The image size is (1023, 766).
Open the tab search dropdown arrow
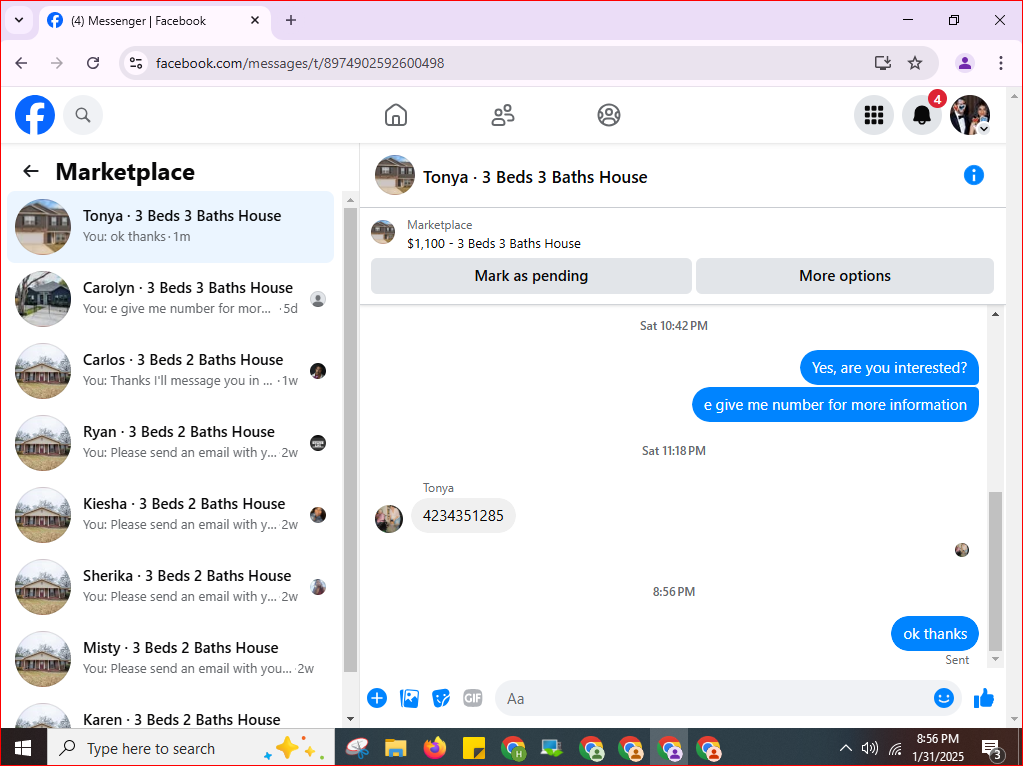[19, 20]
